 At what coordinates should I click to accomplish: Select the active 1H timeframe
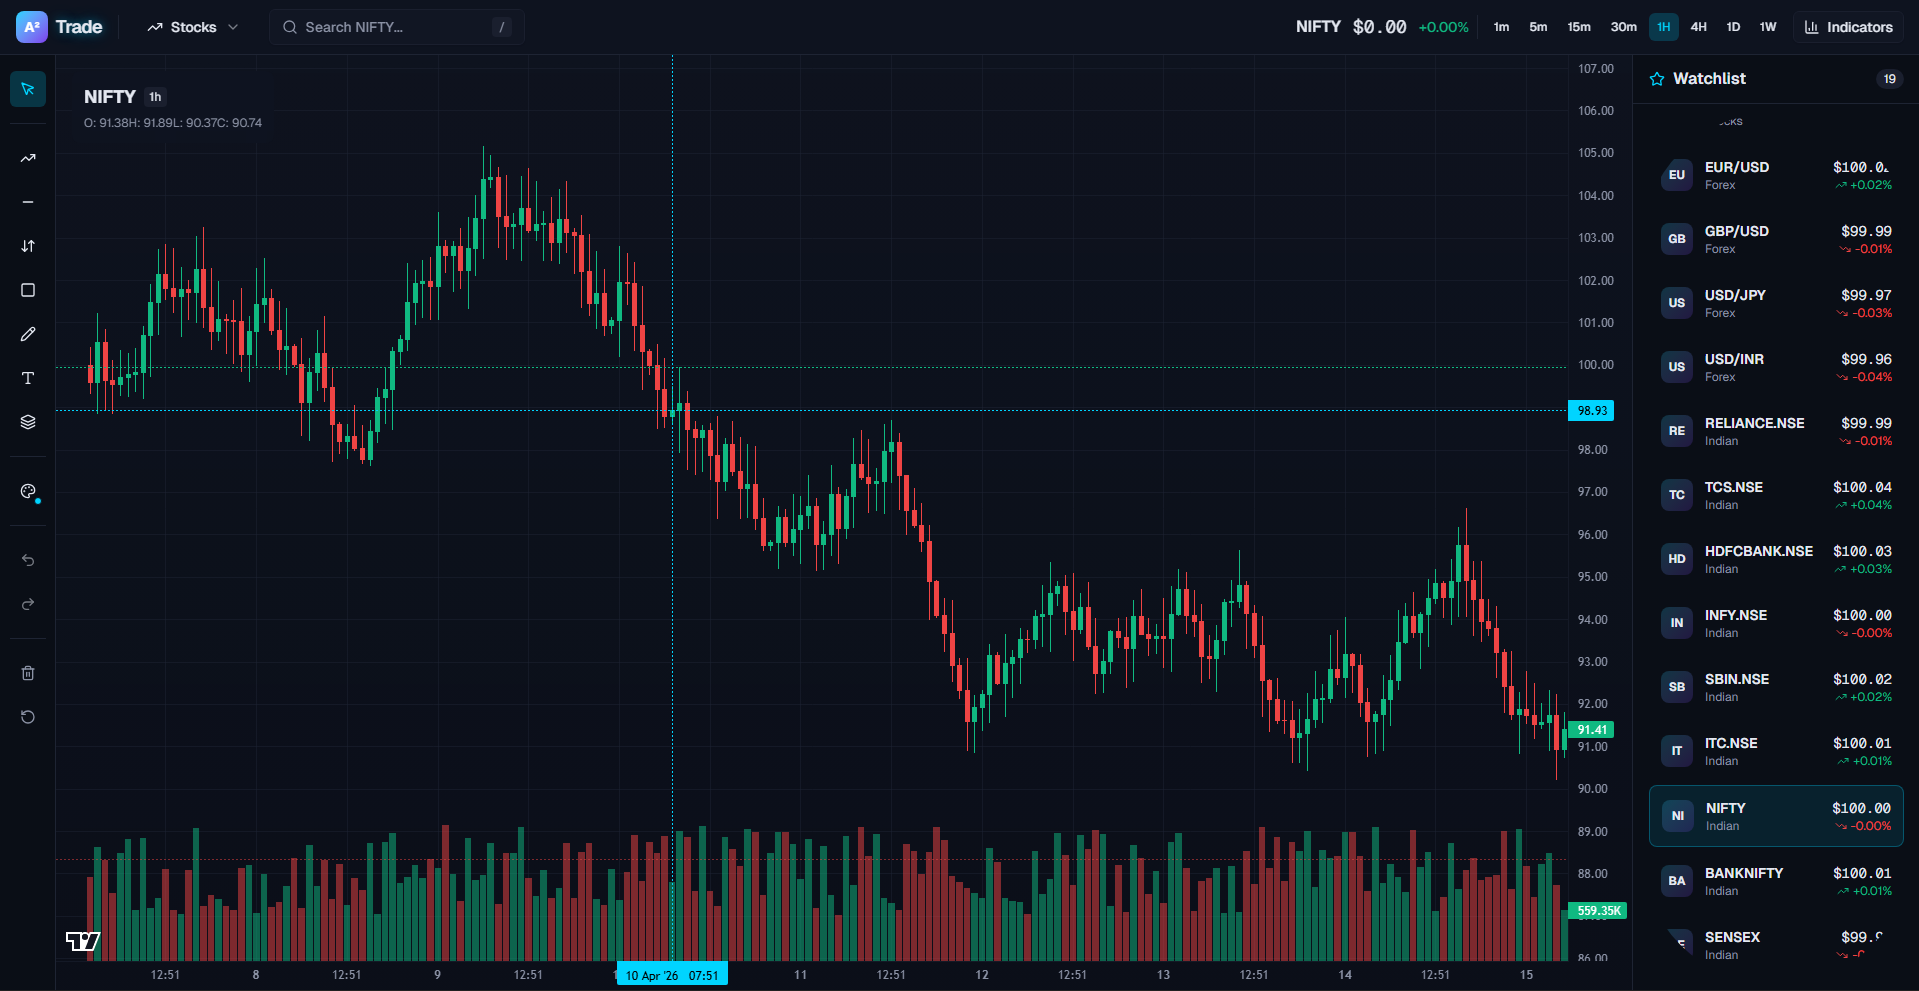[x=1664, y=27]
